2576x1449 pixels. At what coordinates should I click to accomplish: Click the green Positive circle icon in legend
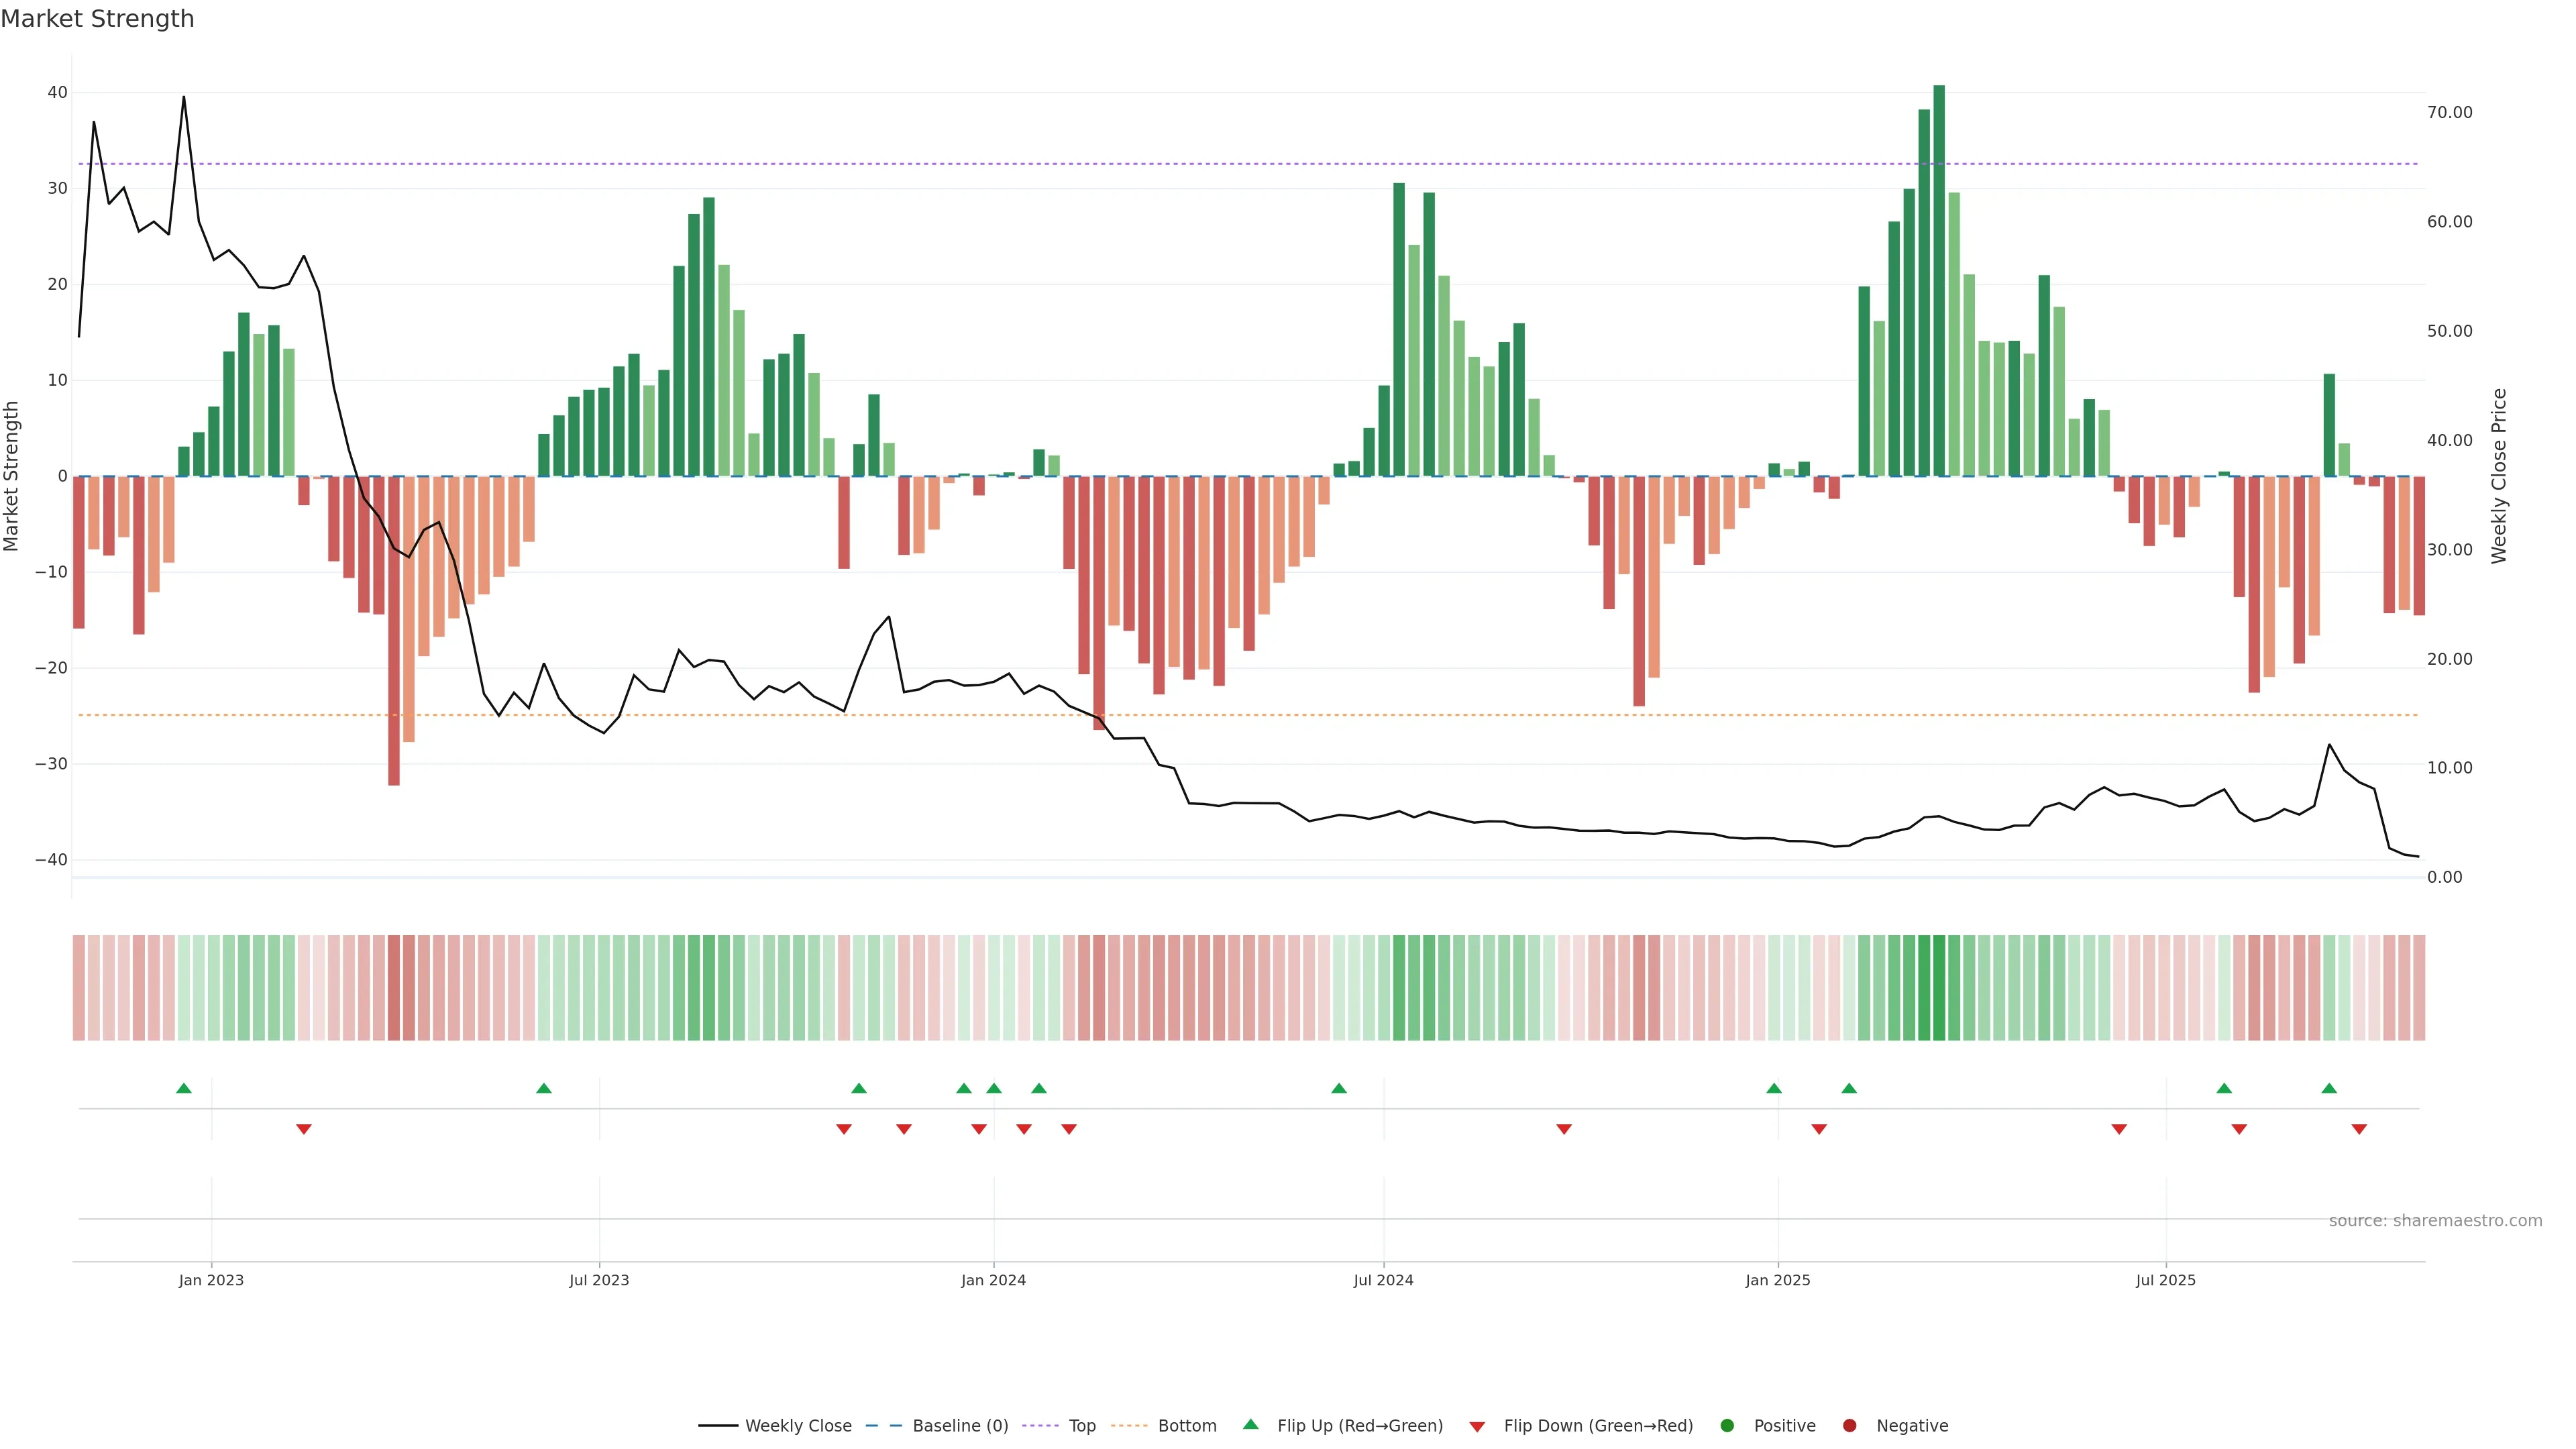1727,1426
